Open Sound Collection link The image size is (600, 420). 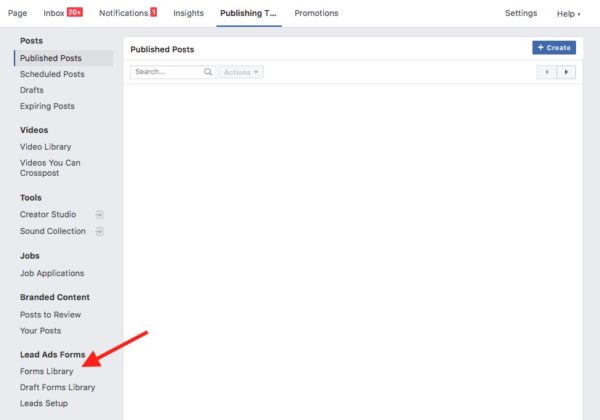(53, 231)
